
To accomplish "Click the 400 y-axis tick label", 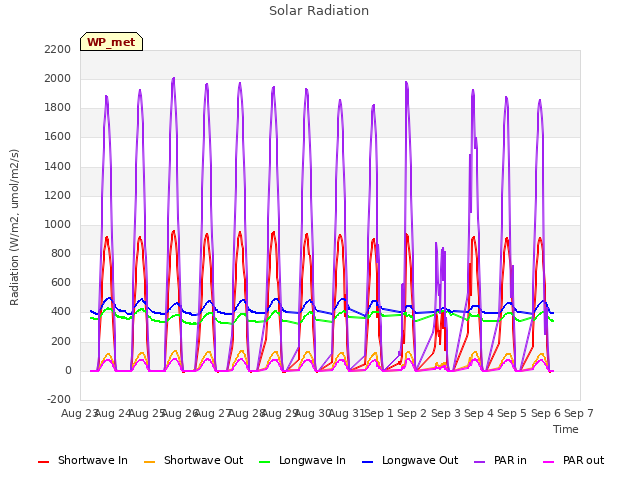I will point(61,312).
